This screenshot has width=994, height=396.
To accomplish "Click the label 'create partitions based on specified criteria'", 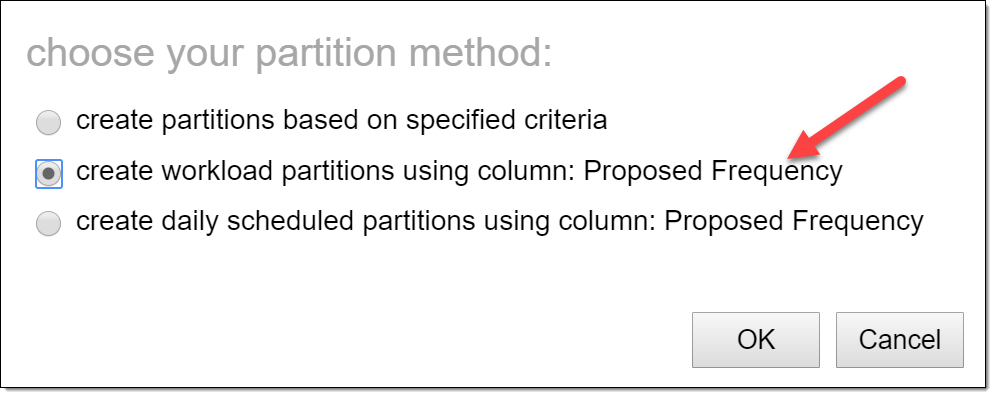I will tap(342, 120).
